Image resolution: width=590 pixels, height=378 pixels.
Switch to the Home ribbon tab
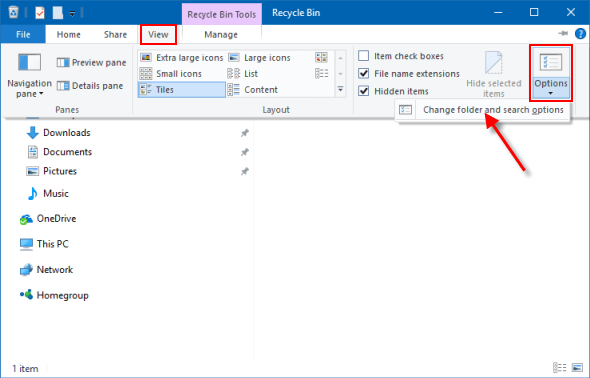(x=68, y=35)
